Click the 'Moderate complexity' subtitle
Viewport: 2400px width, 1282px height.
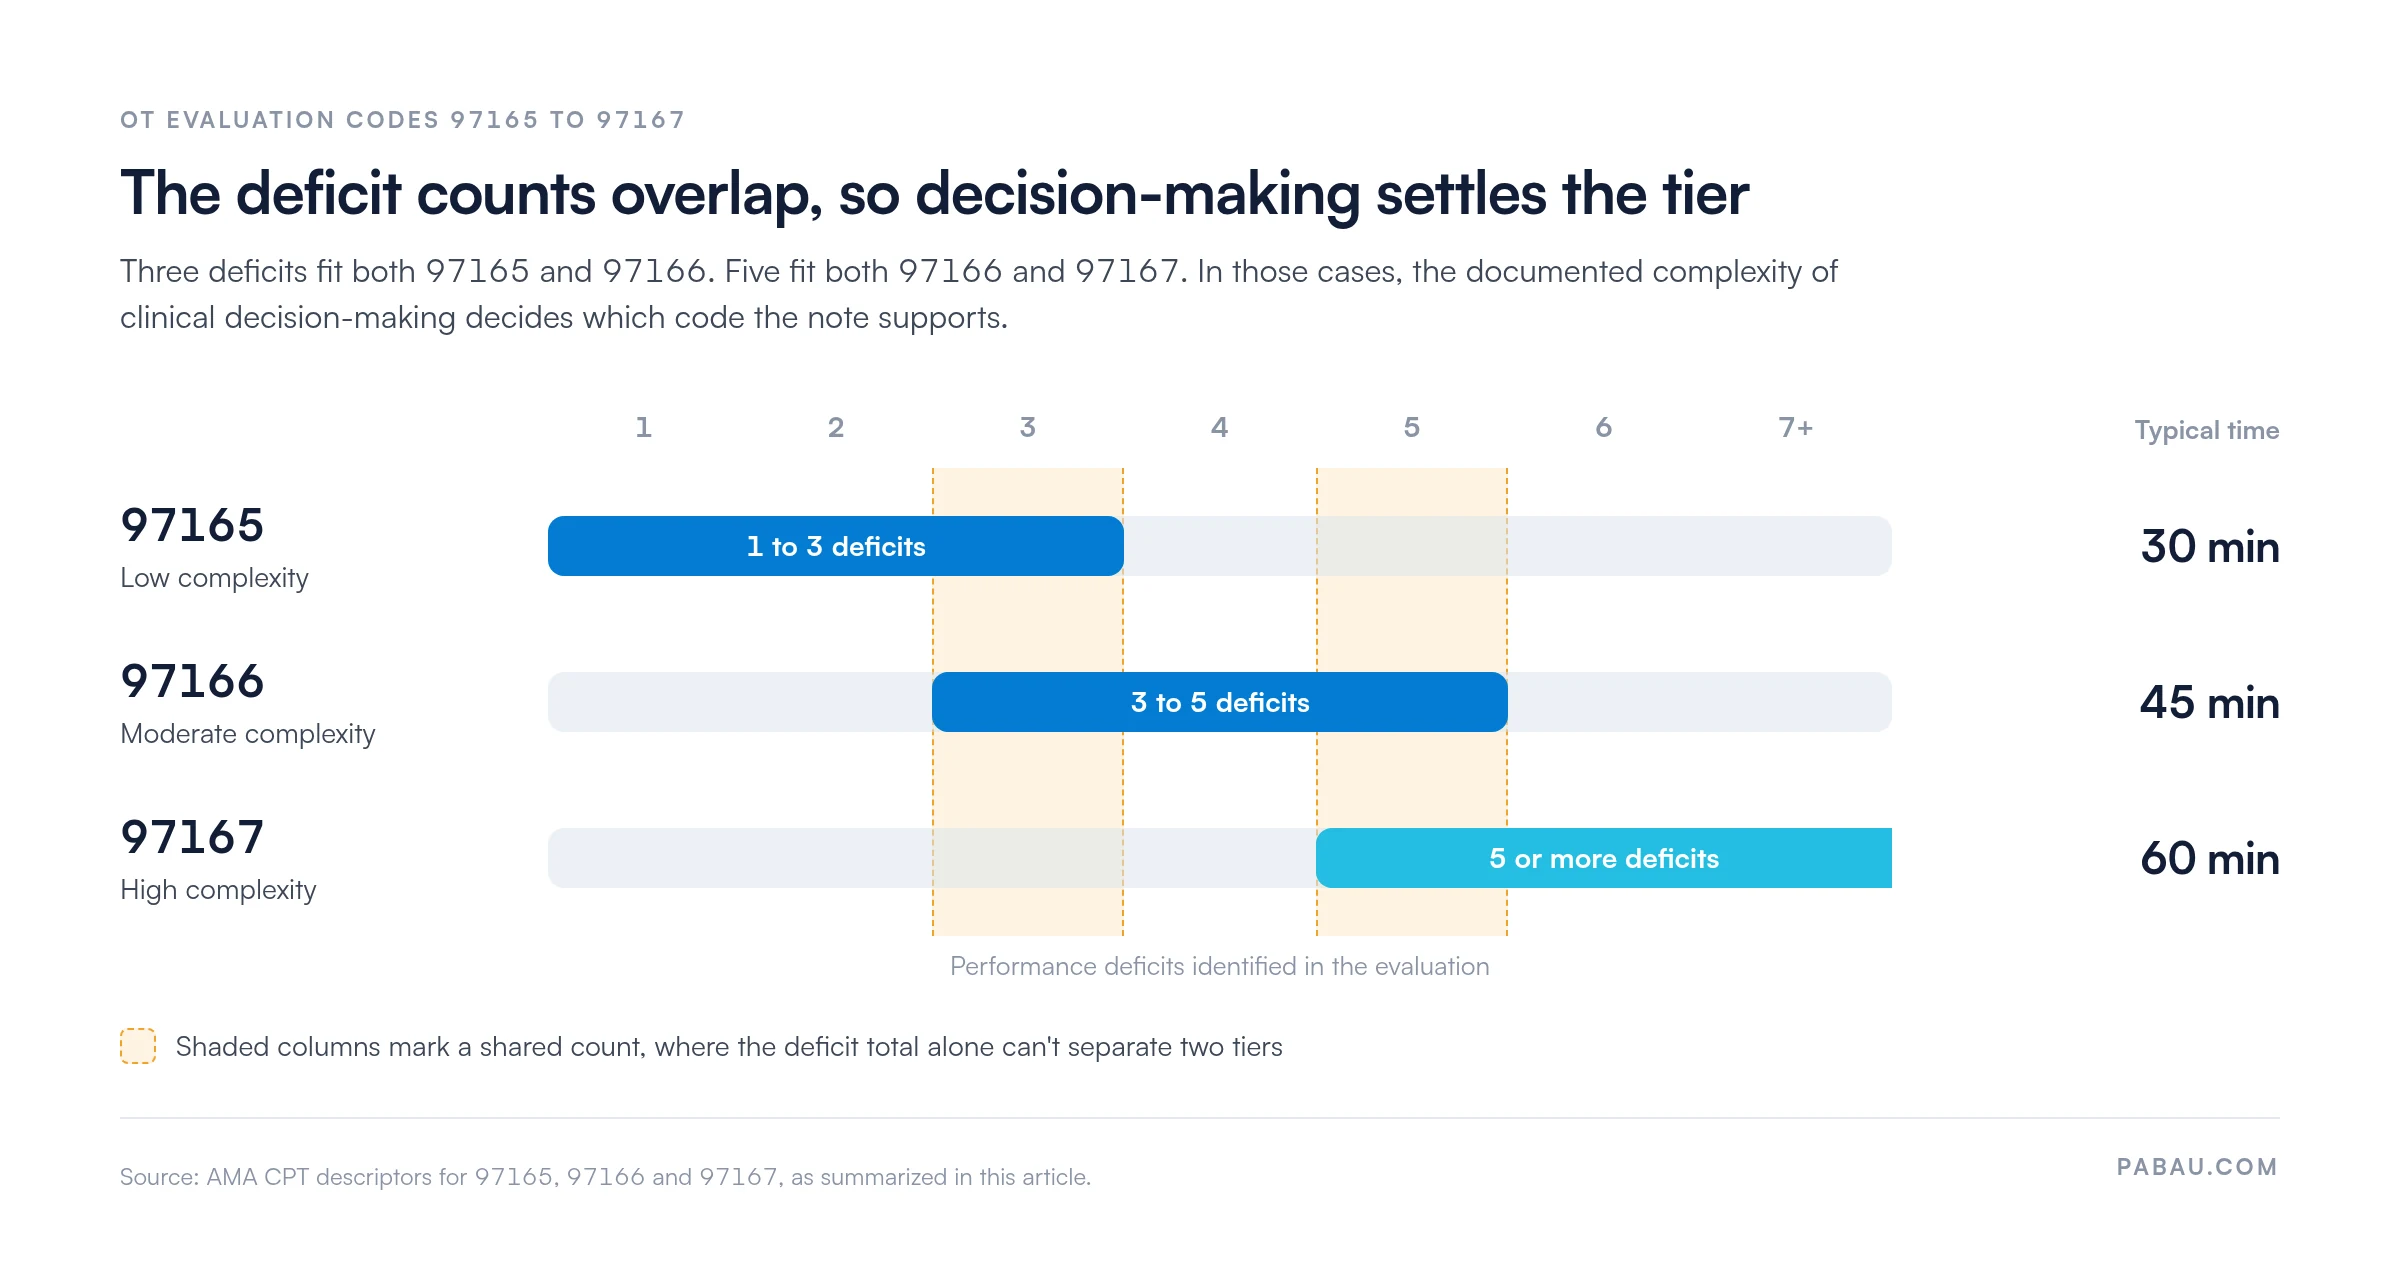pos(248,734)
